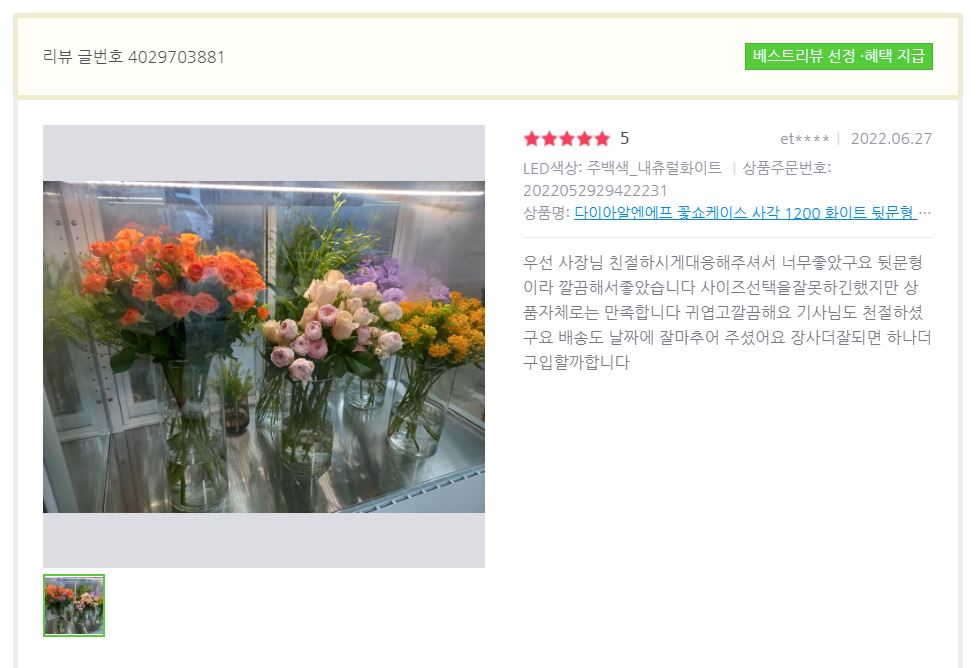
Task: Click order number 2022052929422231
Action: [x=595, y=191]
